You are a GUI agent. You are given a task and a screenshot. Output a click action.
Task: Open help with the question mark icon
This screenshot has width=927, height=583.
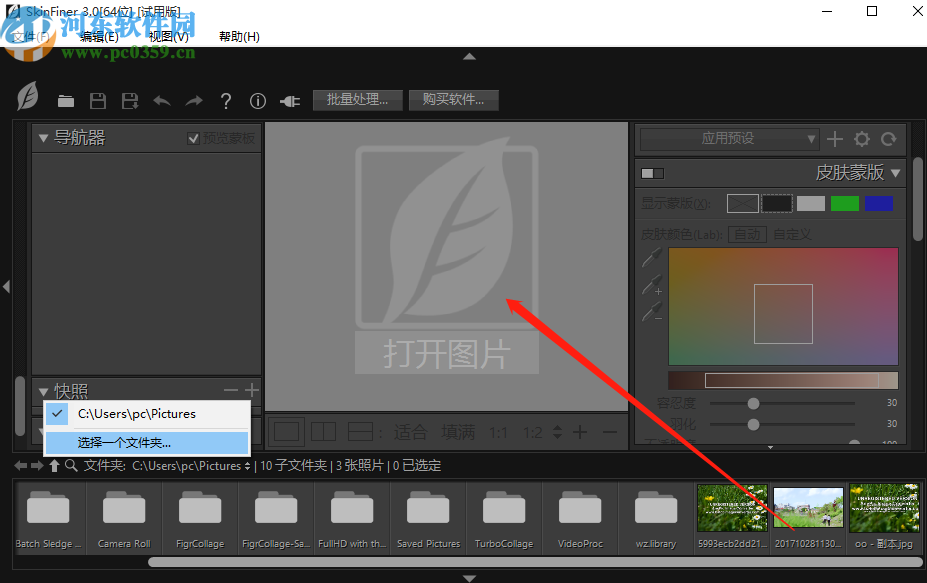(226, 100)
